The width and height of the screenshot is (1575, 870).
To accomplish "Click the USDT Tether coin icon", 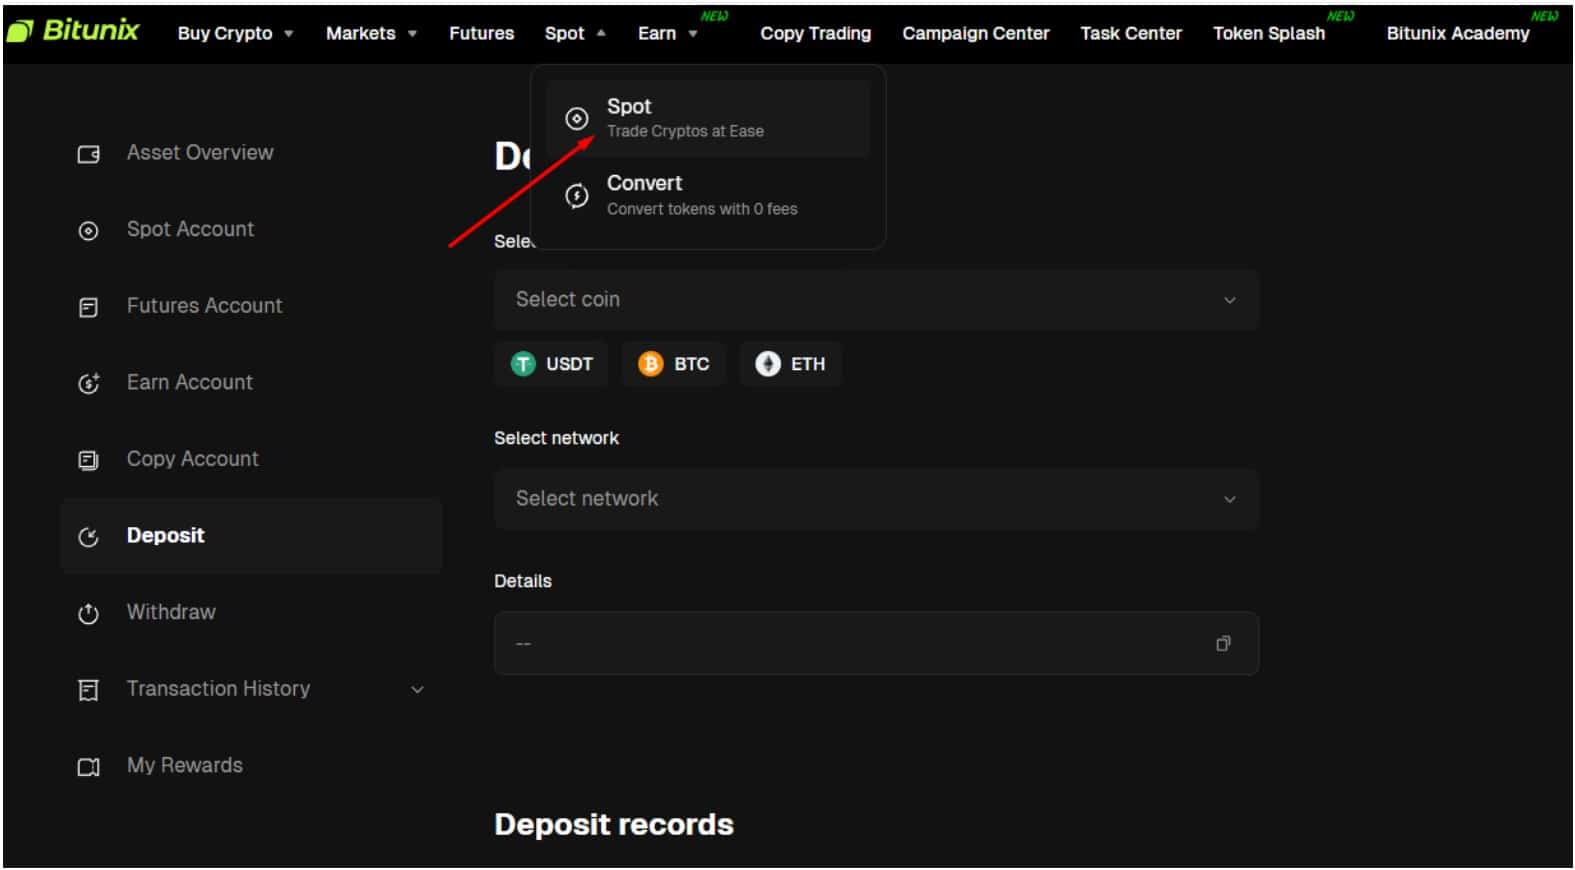I will point(523,364).
